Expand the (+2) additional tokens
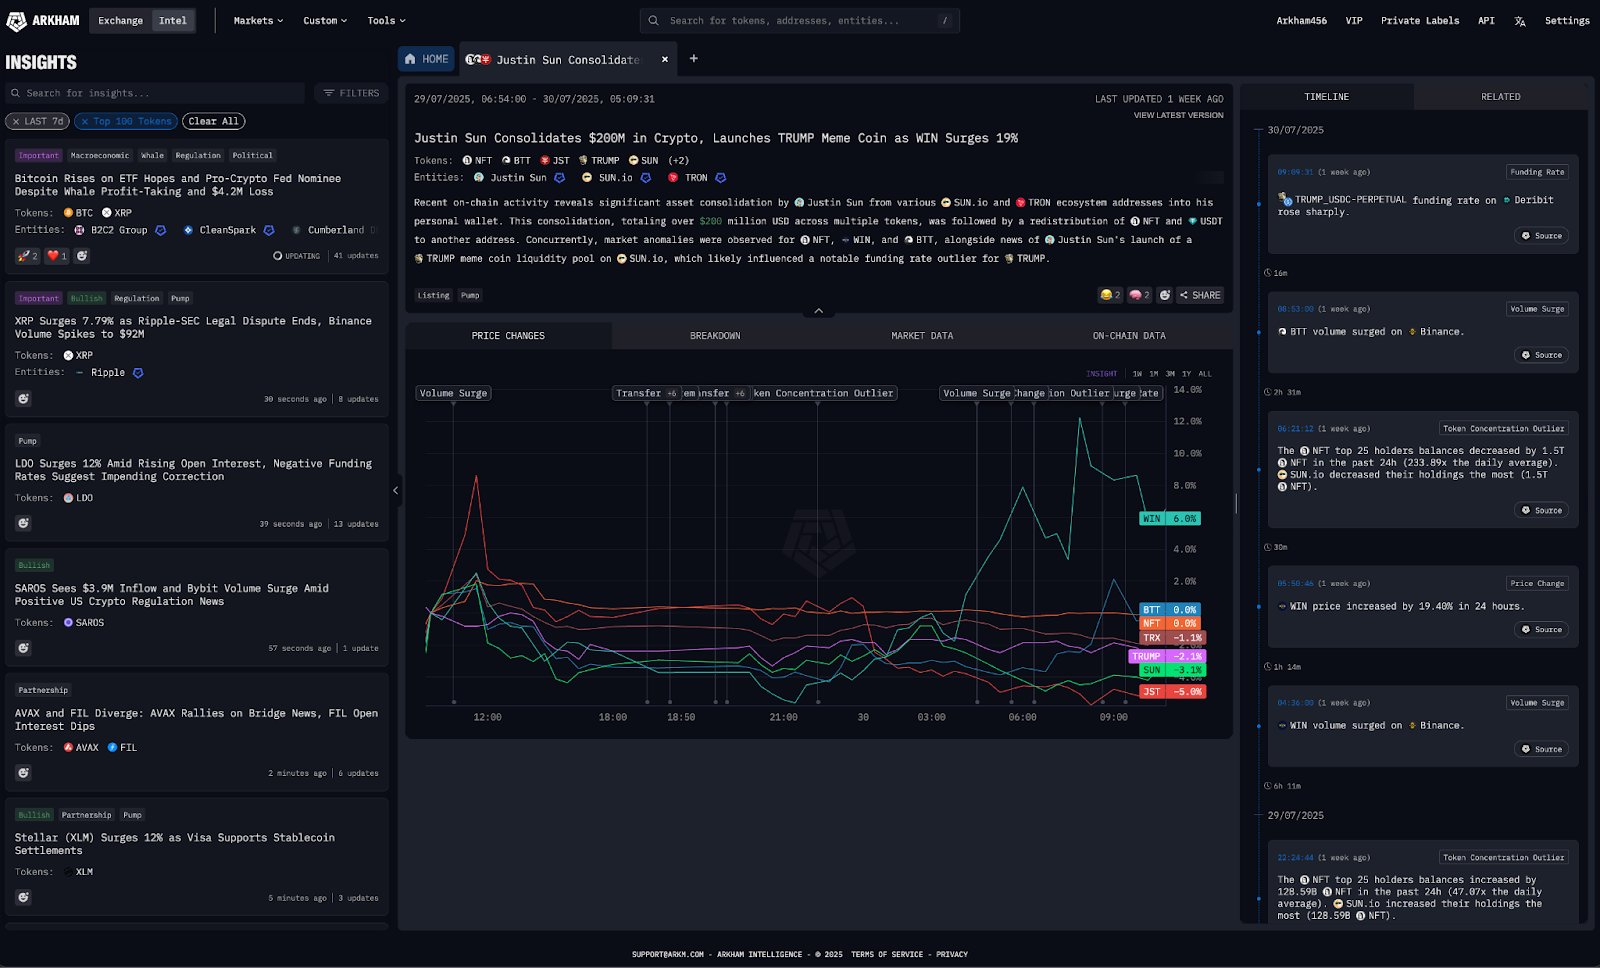 [679, 161]
